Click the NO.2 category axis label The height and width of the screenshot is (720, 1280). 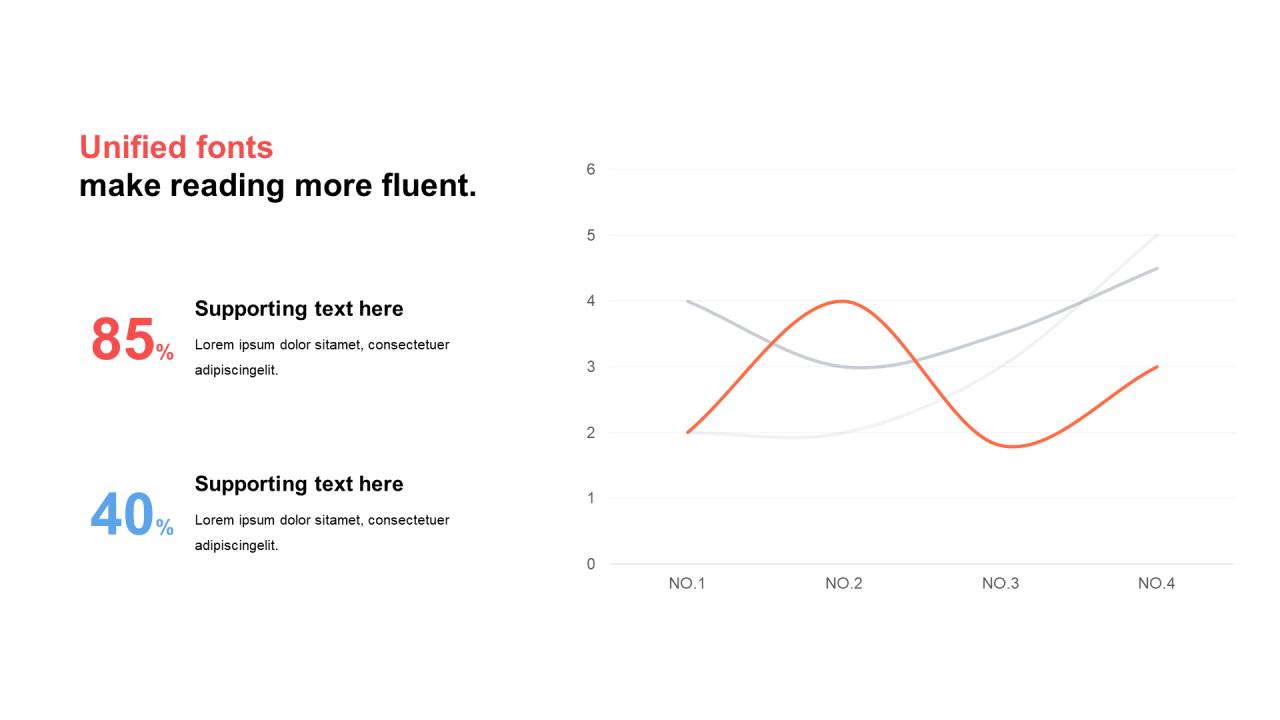point(844,584)
